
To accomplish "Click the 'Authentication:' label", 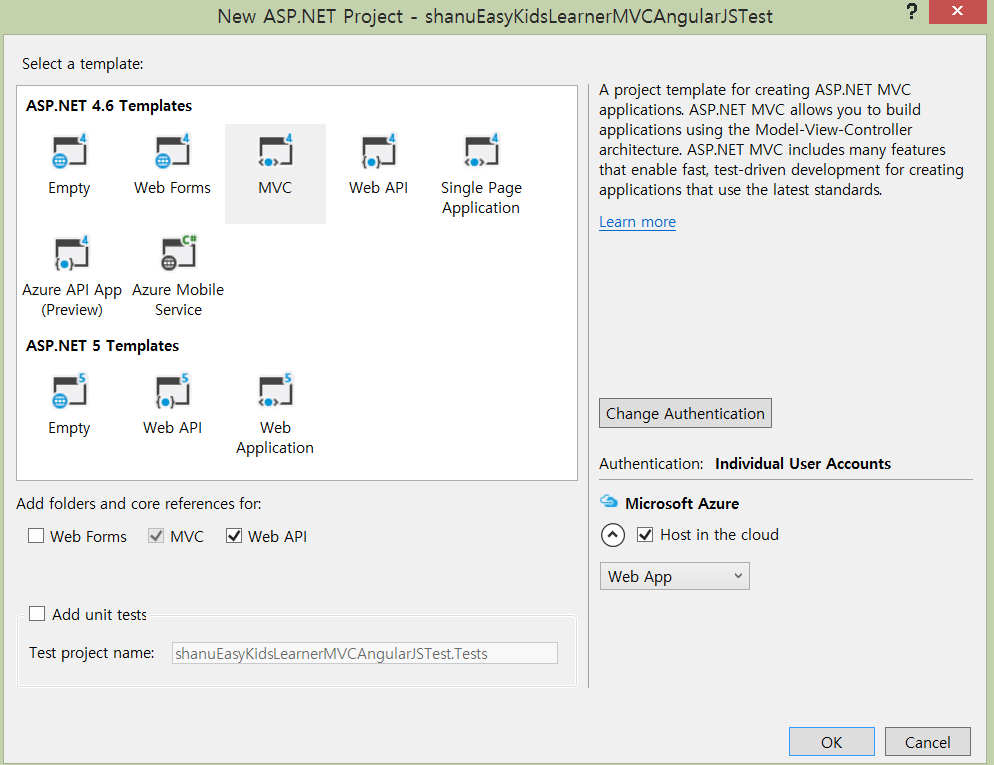I will [651, 464].
